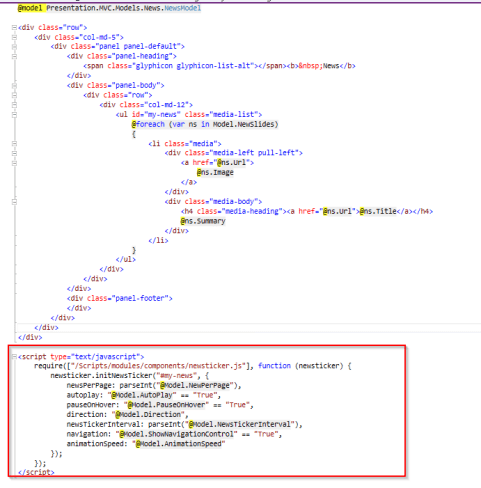Screen dimensions: 481x488
Task: Collapse the script type="text/javascript" block
Action: click(x=14, y=357)
